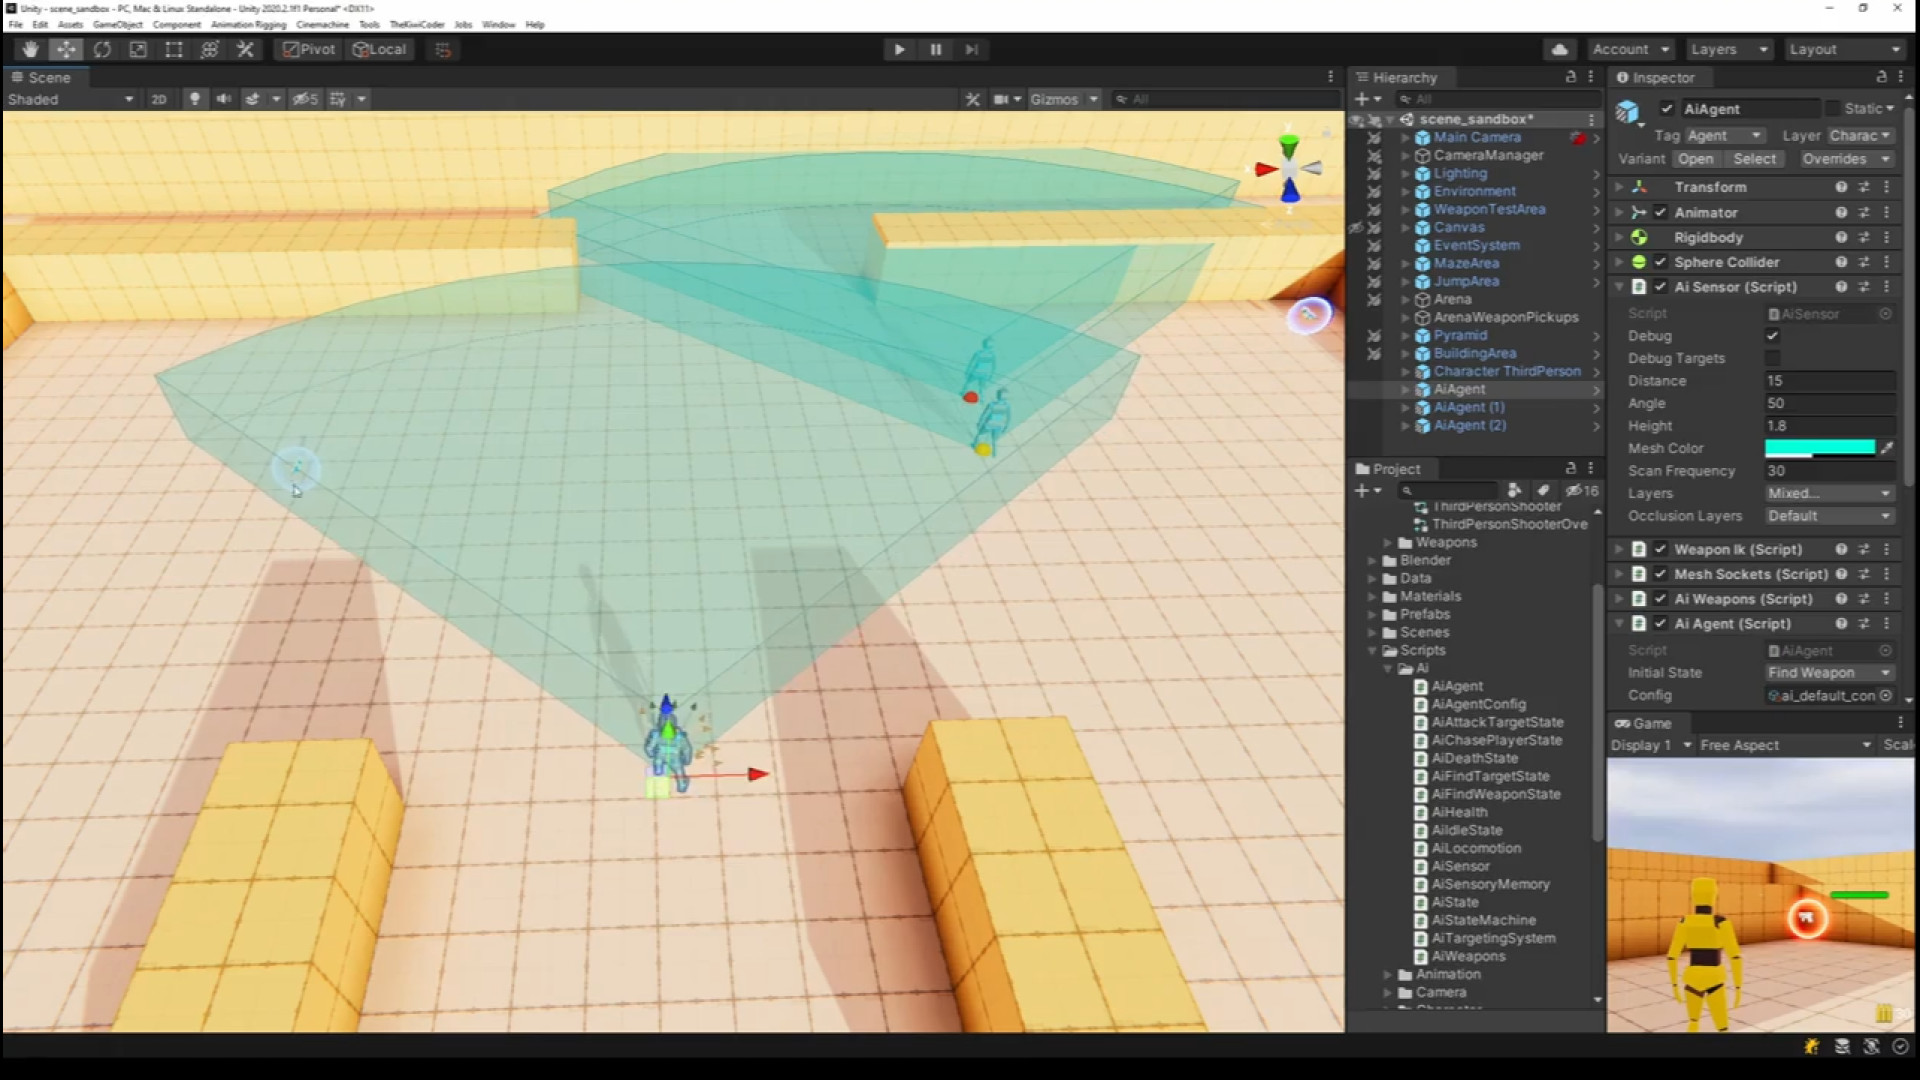This screenshot has width=1920, height=1080.
Task: Open cloud services icon
Action: click(1559, 49)
